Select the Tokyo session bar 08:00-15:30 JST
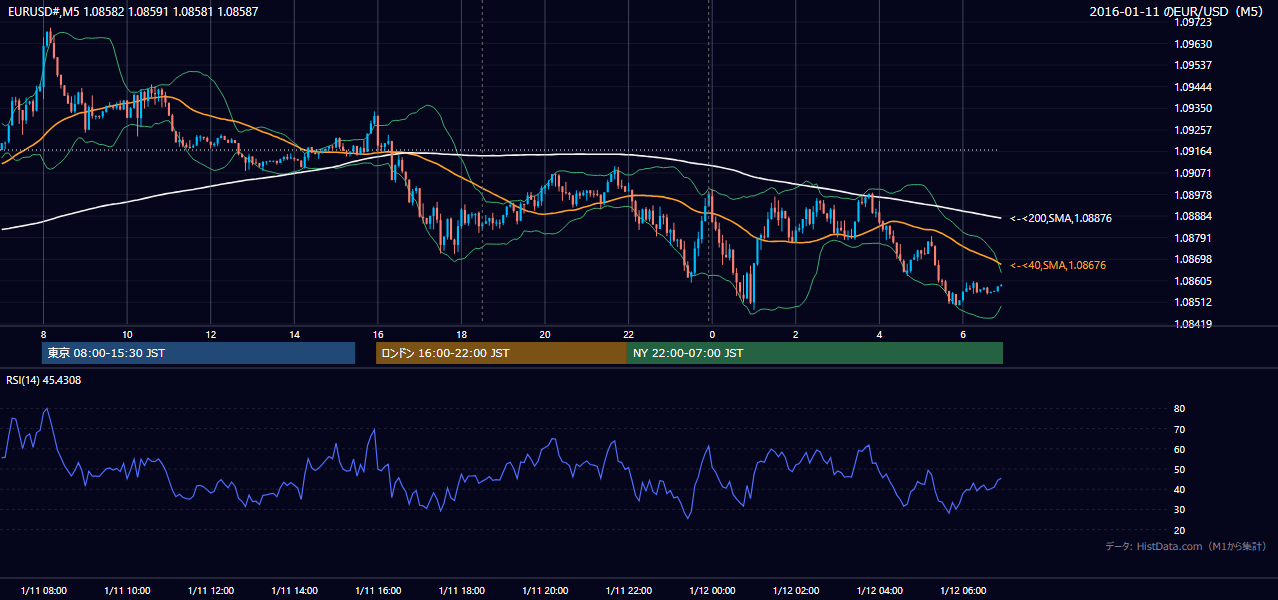The height and width of the screenshot is (600, 1278). pyautogui.click(x=198, y=353)
